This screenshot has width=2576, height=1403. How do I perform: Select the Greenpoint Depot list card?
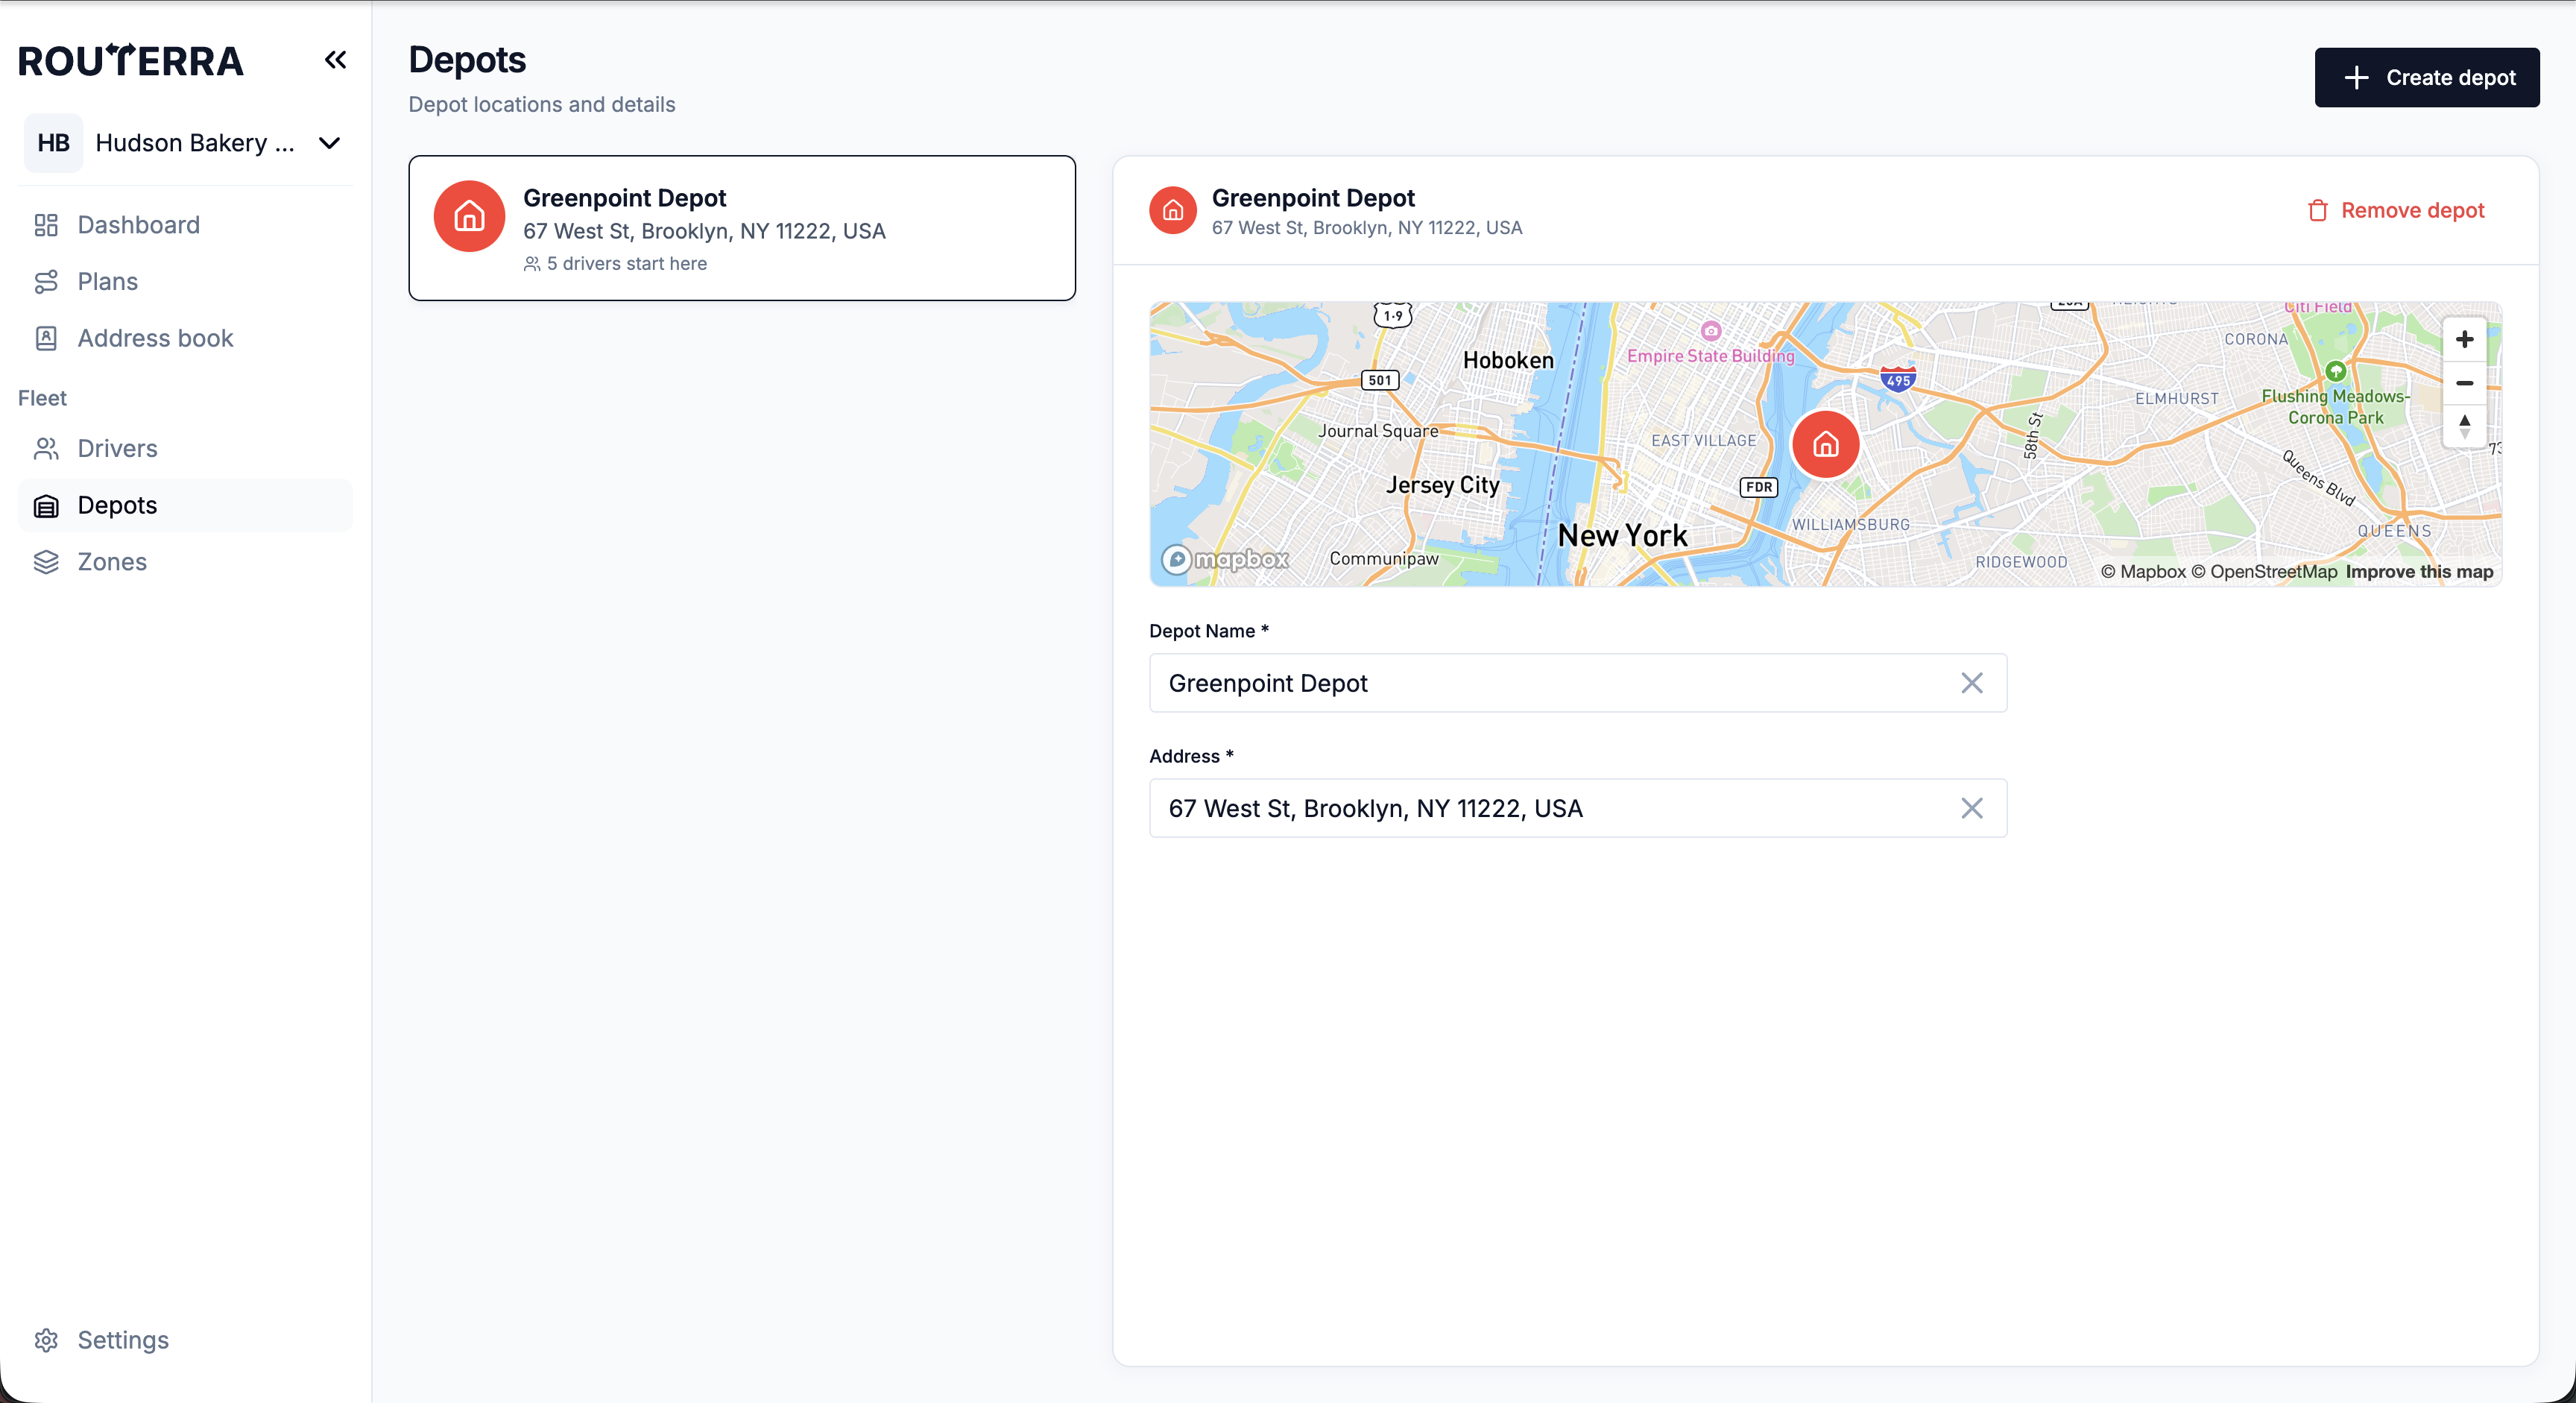tap(742, 228)
